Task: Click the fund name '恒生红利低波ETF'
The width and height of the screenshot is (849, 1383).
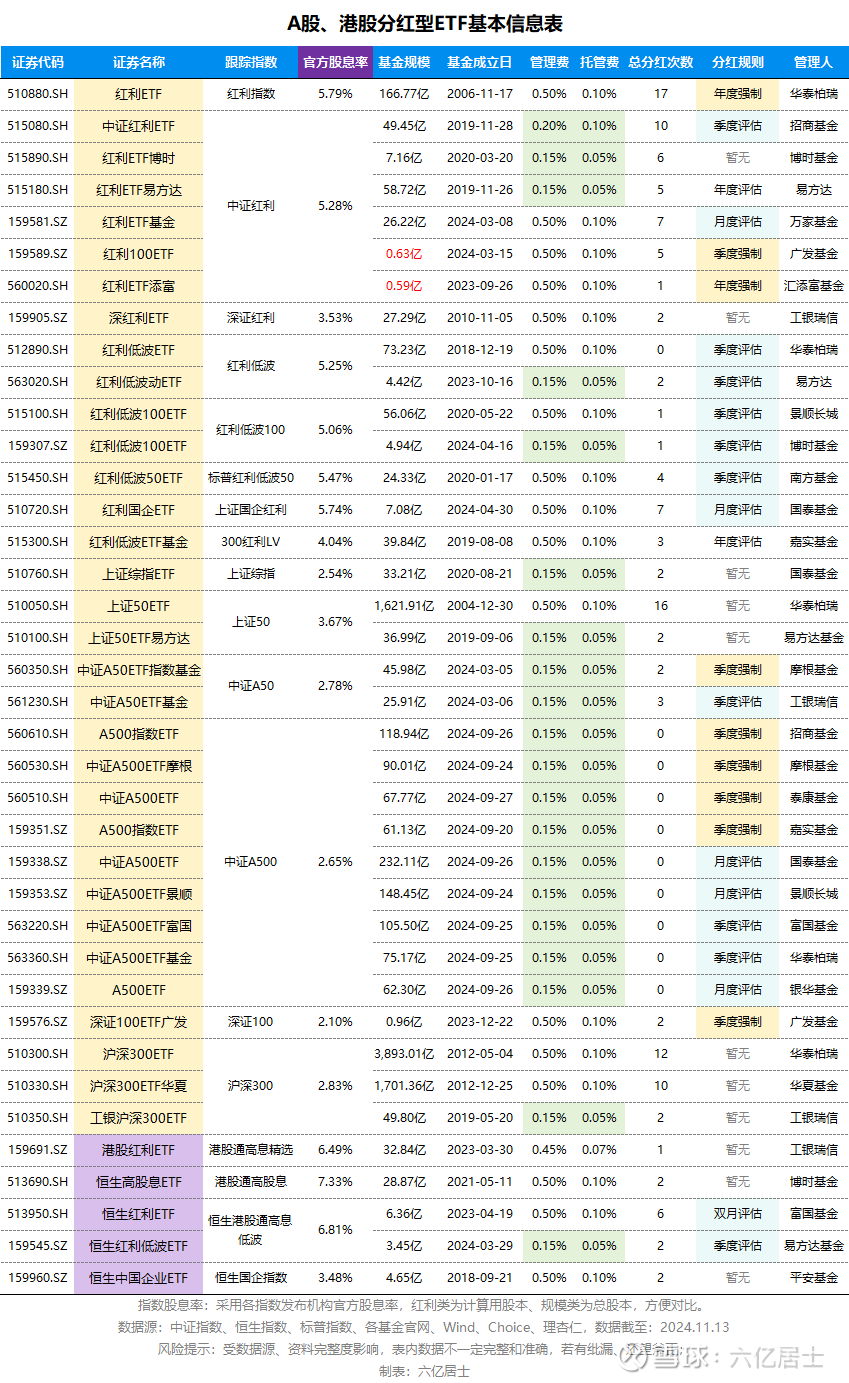Action: pyautogui.click(x=138, y=1246)
